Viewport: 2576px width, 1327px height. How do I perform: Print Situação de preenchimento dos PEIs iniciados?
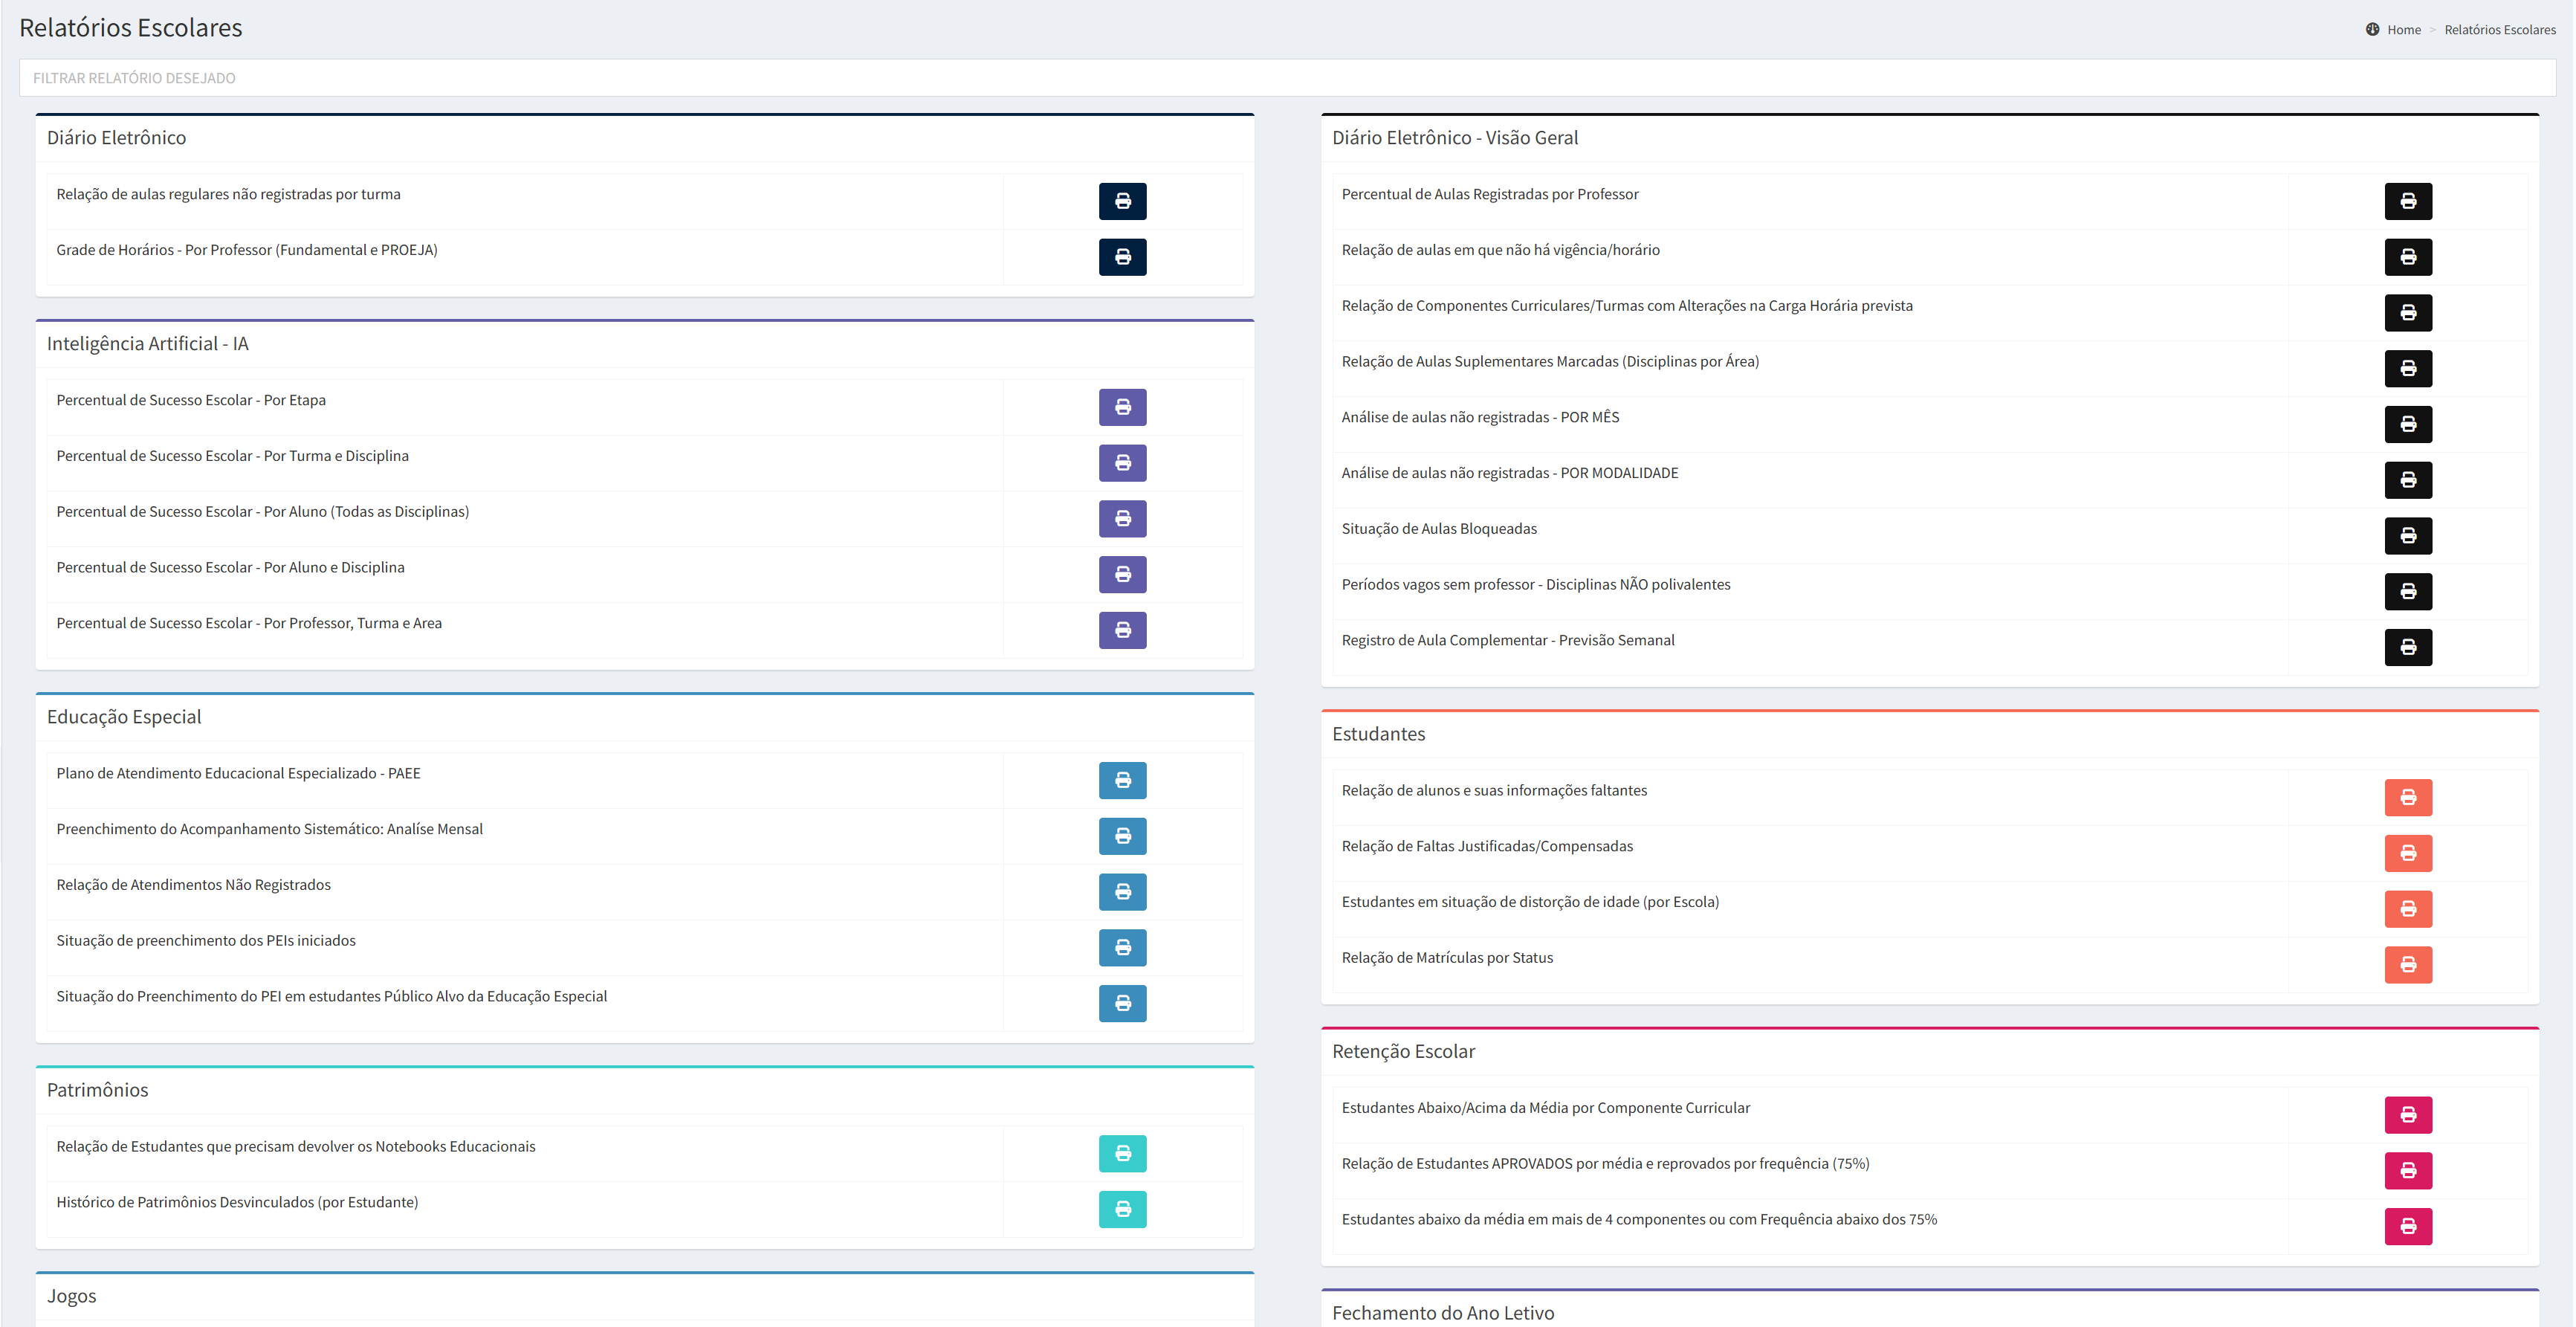coord(1122,947)
